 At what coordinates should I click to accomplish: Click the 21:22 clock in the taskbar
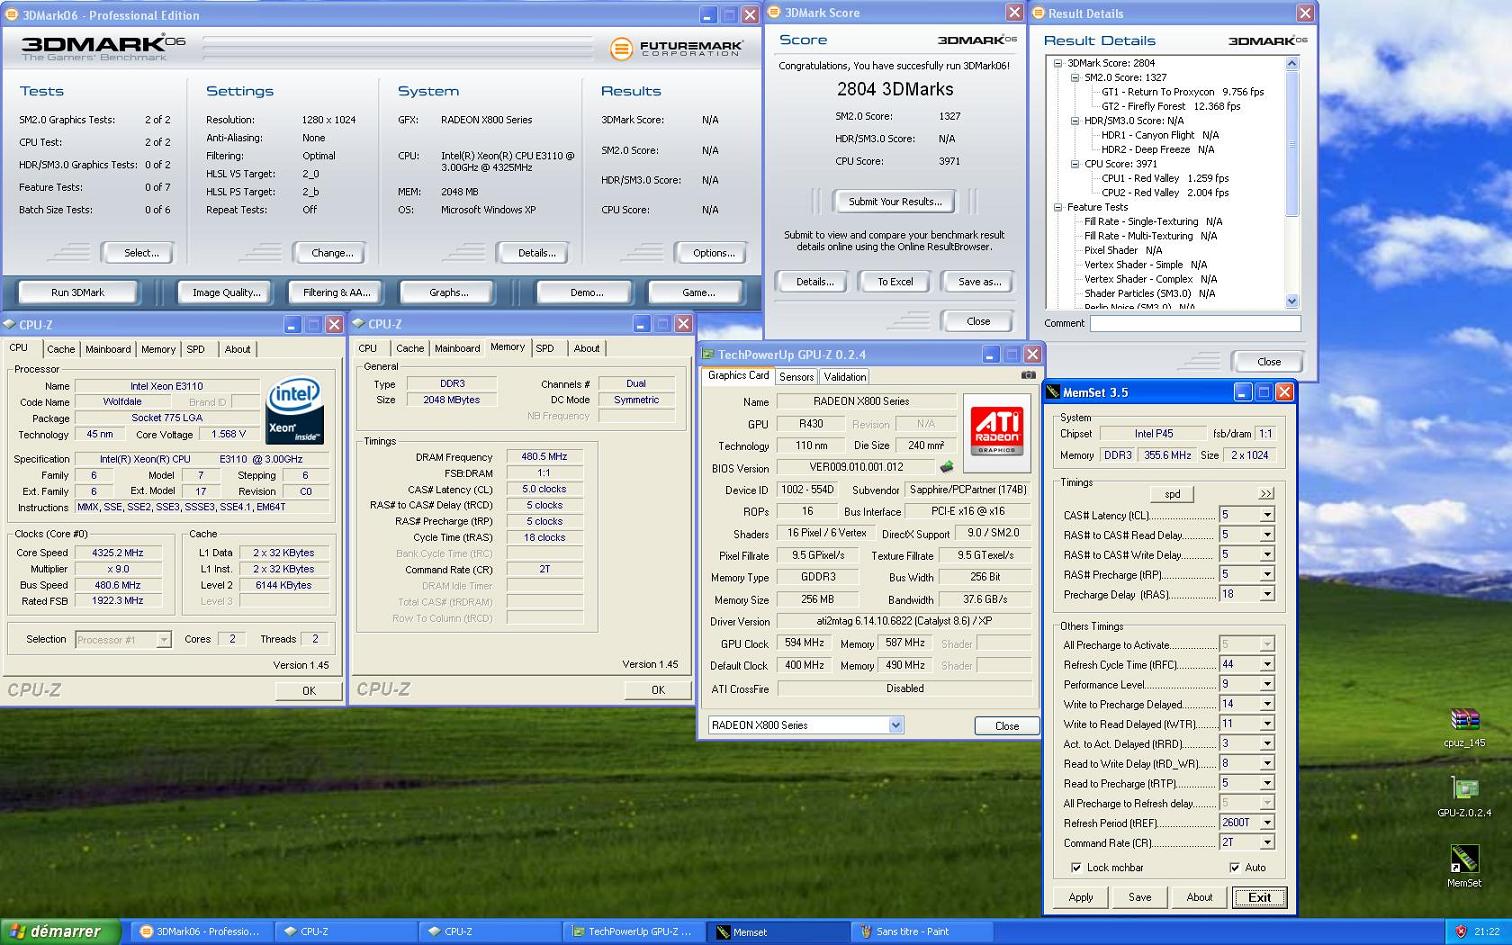[x=1486, y=932]
